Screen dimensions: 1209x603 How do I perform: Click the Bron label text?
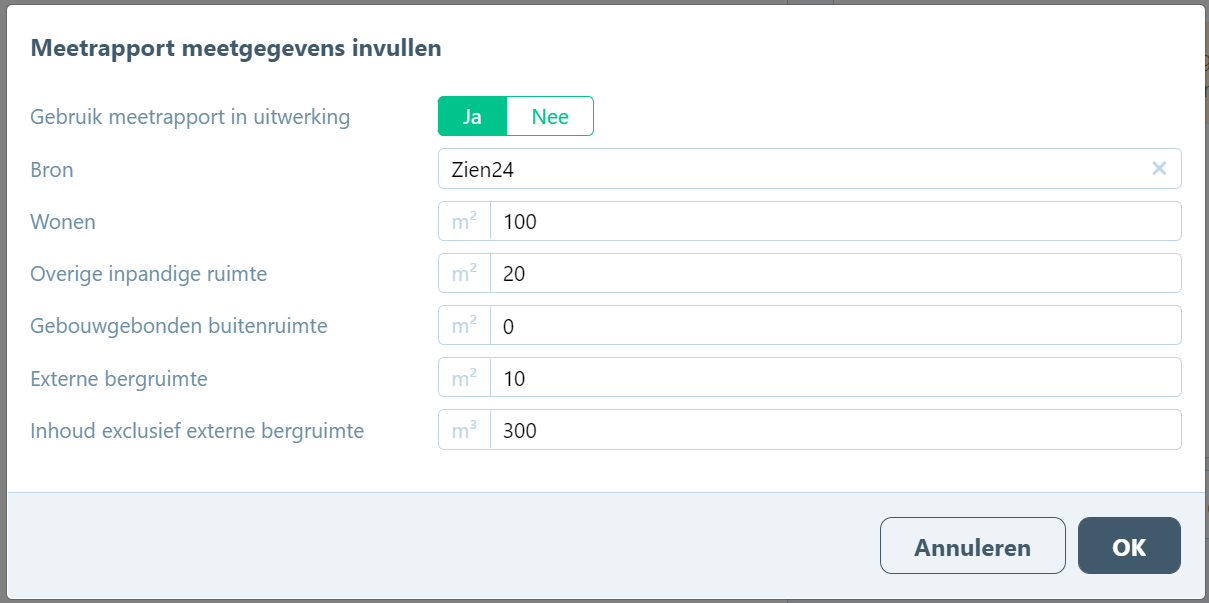pos(52,169)
